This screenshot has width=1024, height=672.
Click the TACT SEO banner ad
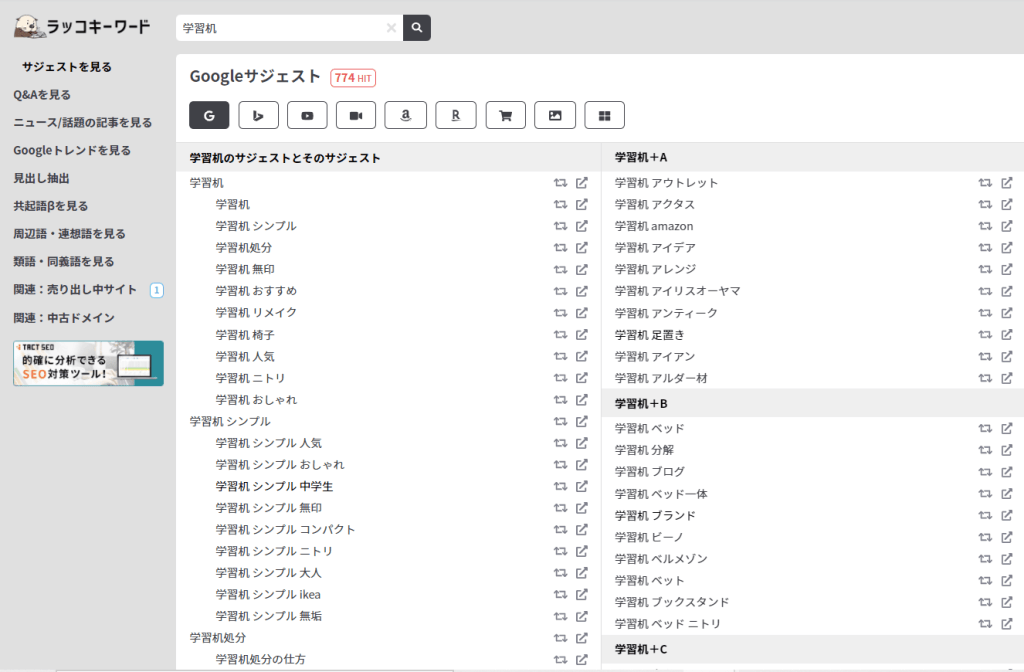click(88, 363)
